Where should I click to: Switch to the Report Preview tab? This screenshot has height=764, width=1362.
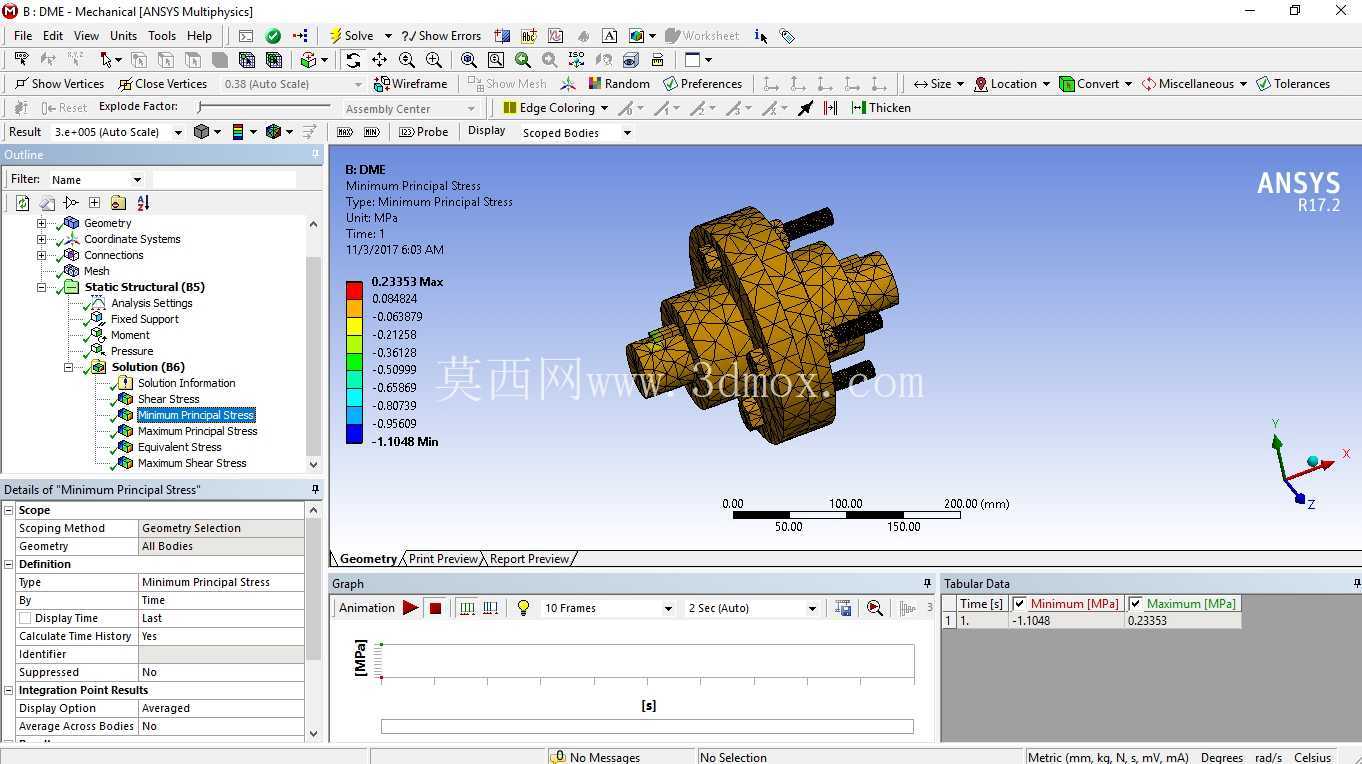pos(529,559)
